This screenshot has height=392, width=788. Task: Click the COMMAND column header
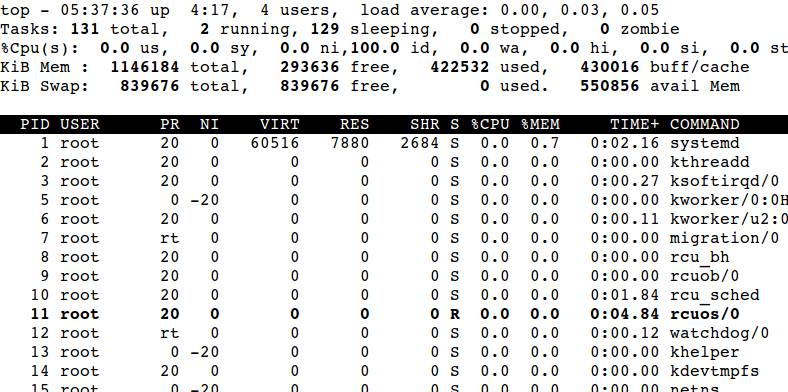705,124
